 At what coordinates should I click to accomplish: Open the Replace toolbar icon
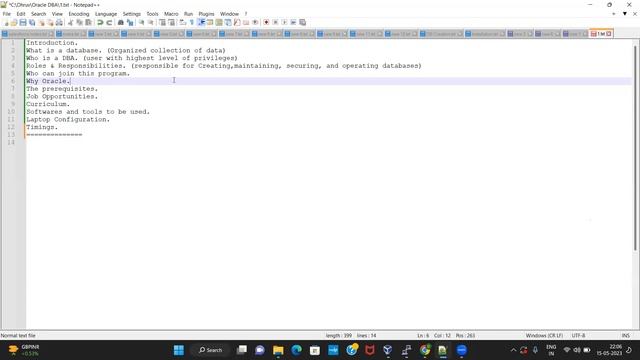[130, 22]
